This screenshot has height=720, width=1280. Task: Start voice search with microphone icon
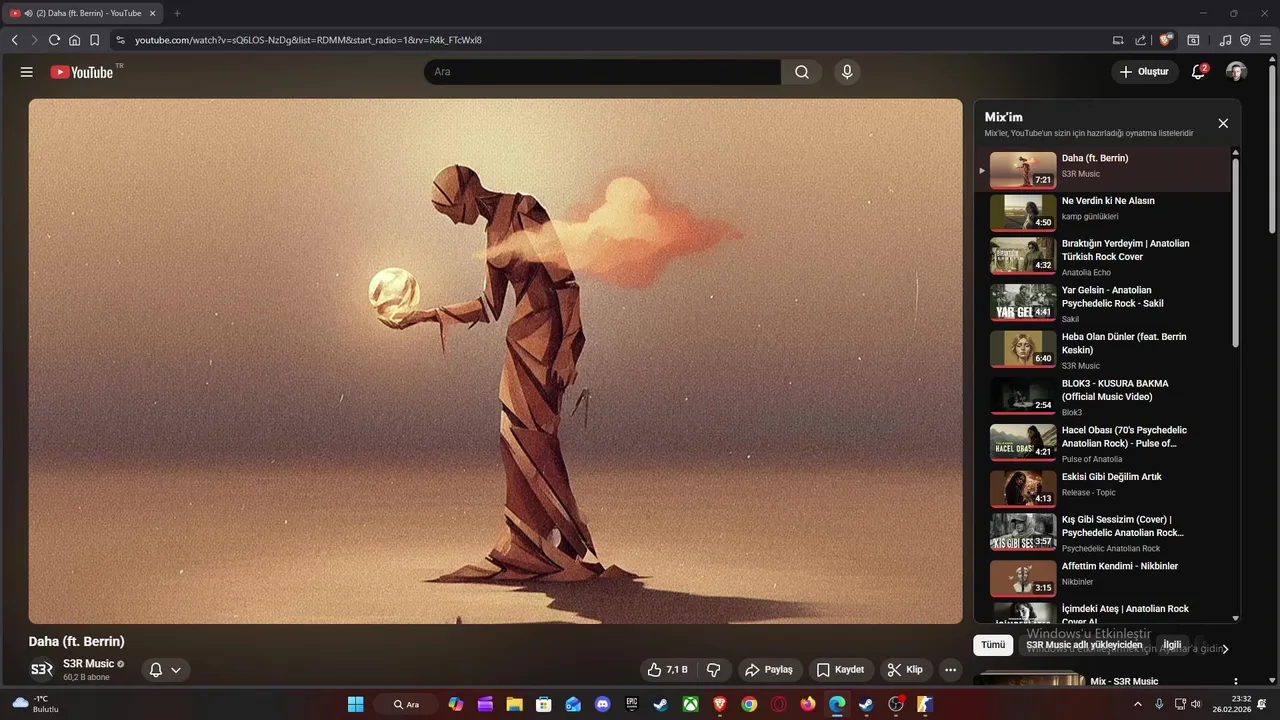[847, 72]
